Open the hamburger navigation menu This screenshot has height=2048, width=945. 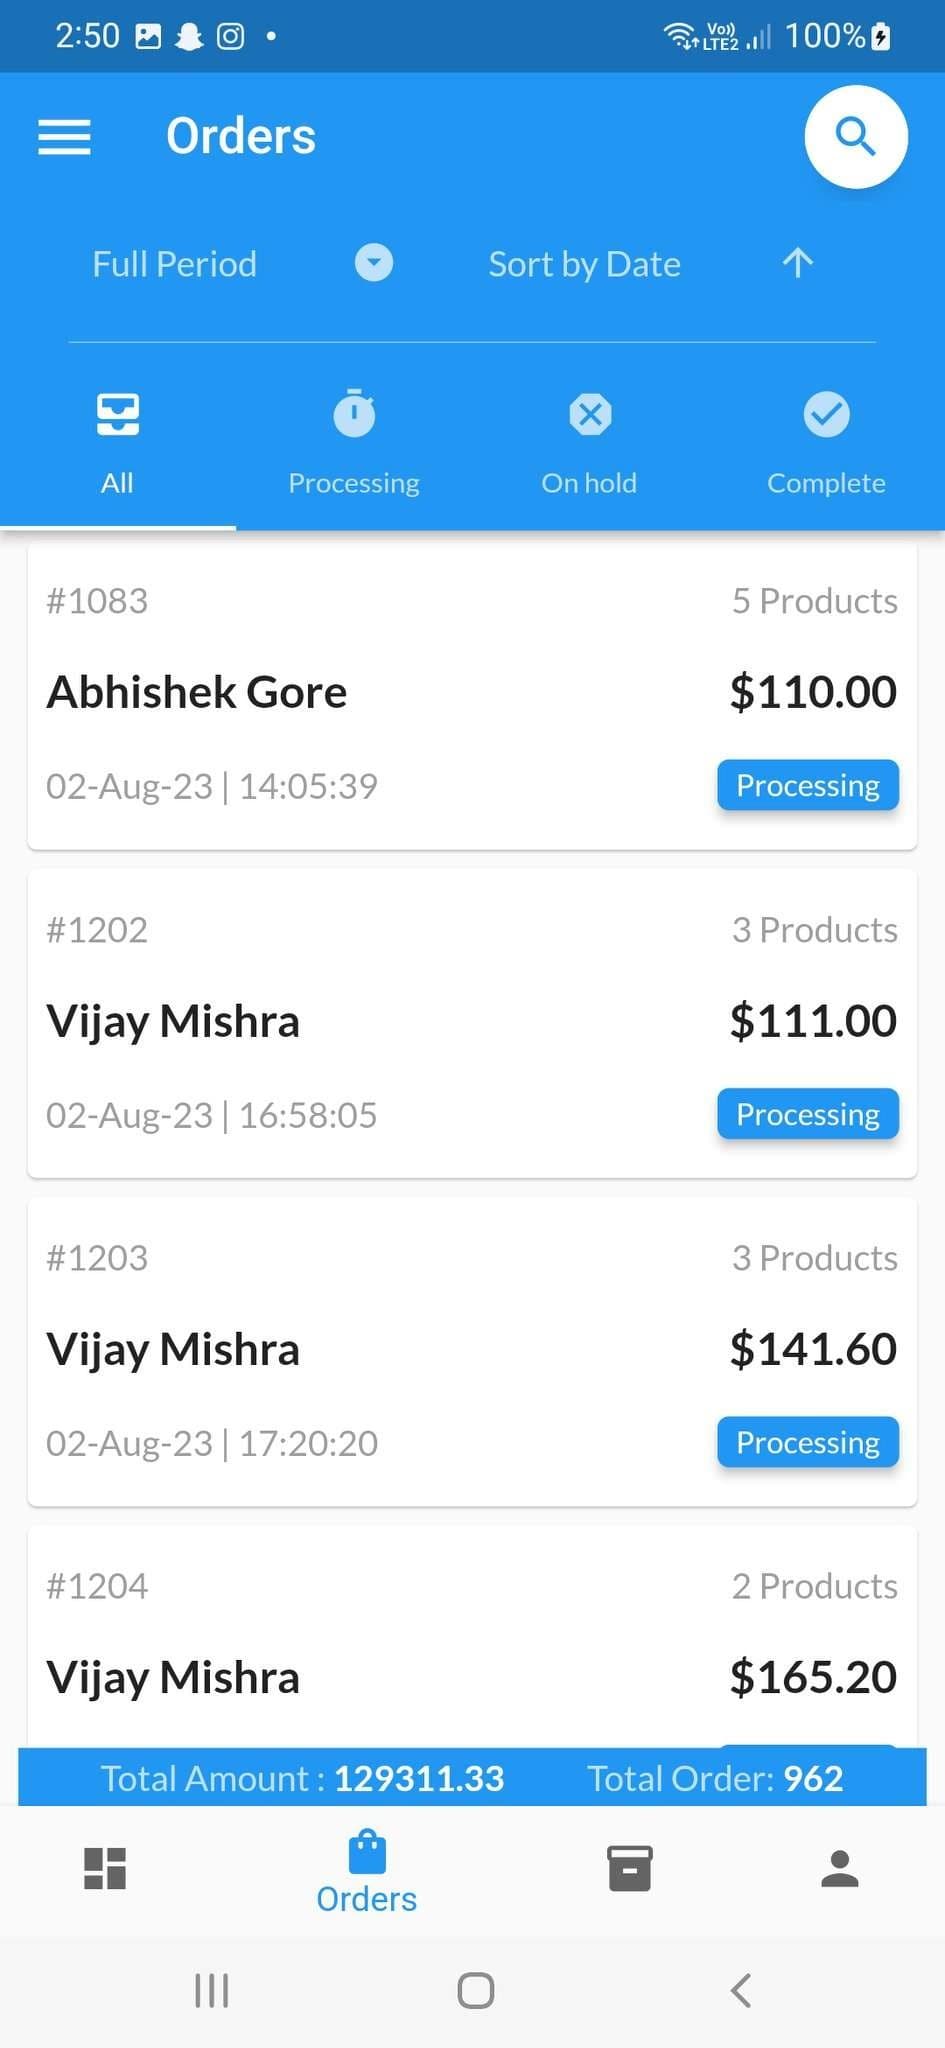tap(64, 137)
